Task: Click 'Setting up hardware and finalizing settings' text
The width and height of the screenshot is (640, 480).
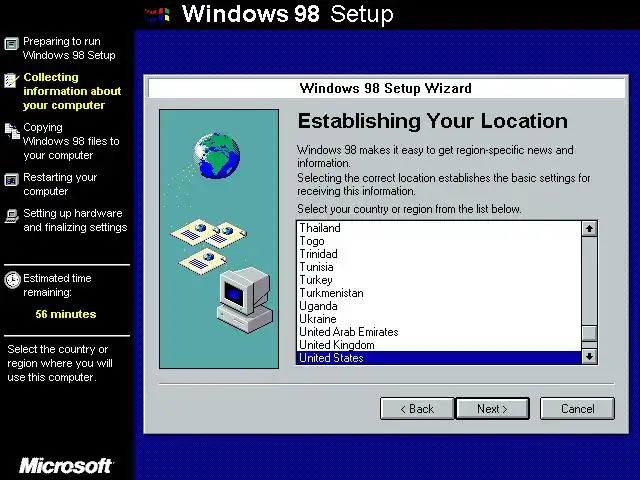Action: [75, 220]
